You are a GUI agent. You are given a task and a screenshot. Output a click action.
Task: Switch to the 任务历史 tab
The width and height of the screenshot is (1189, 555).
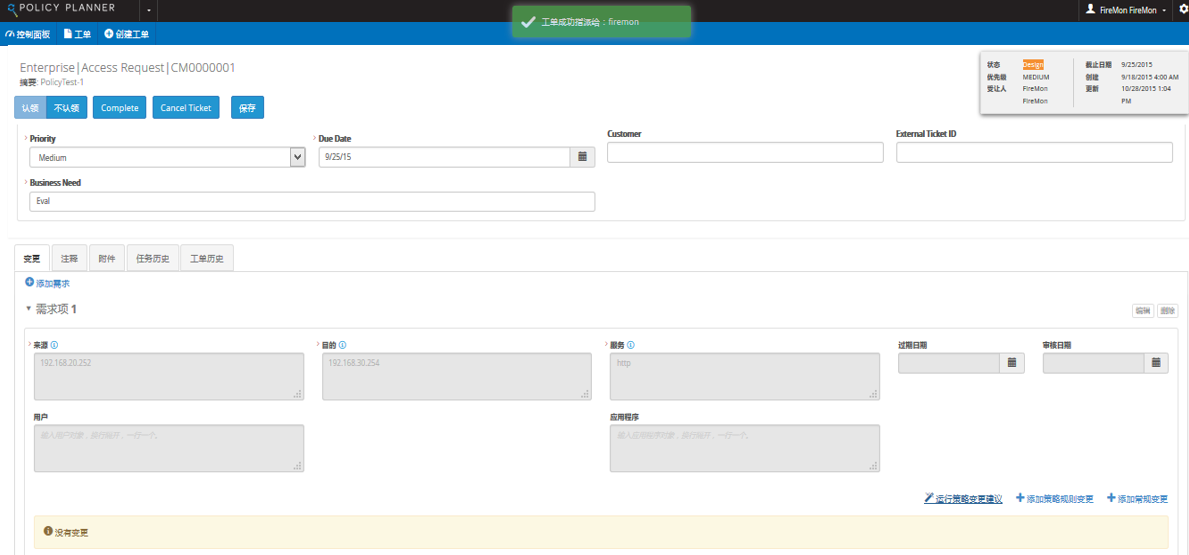pos(153,259)
